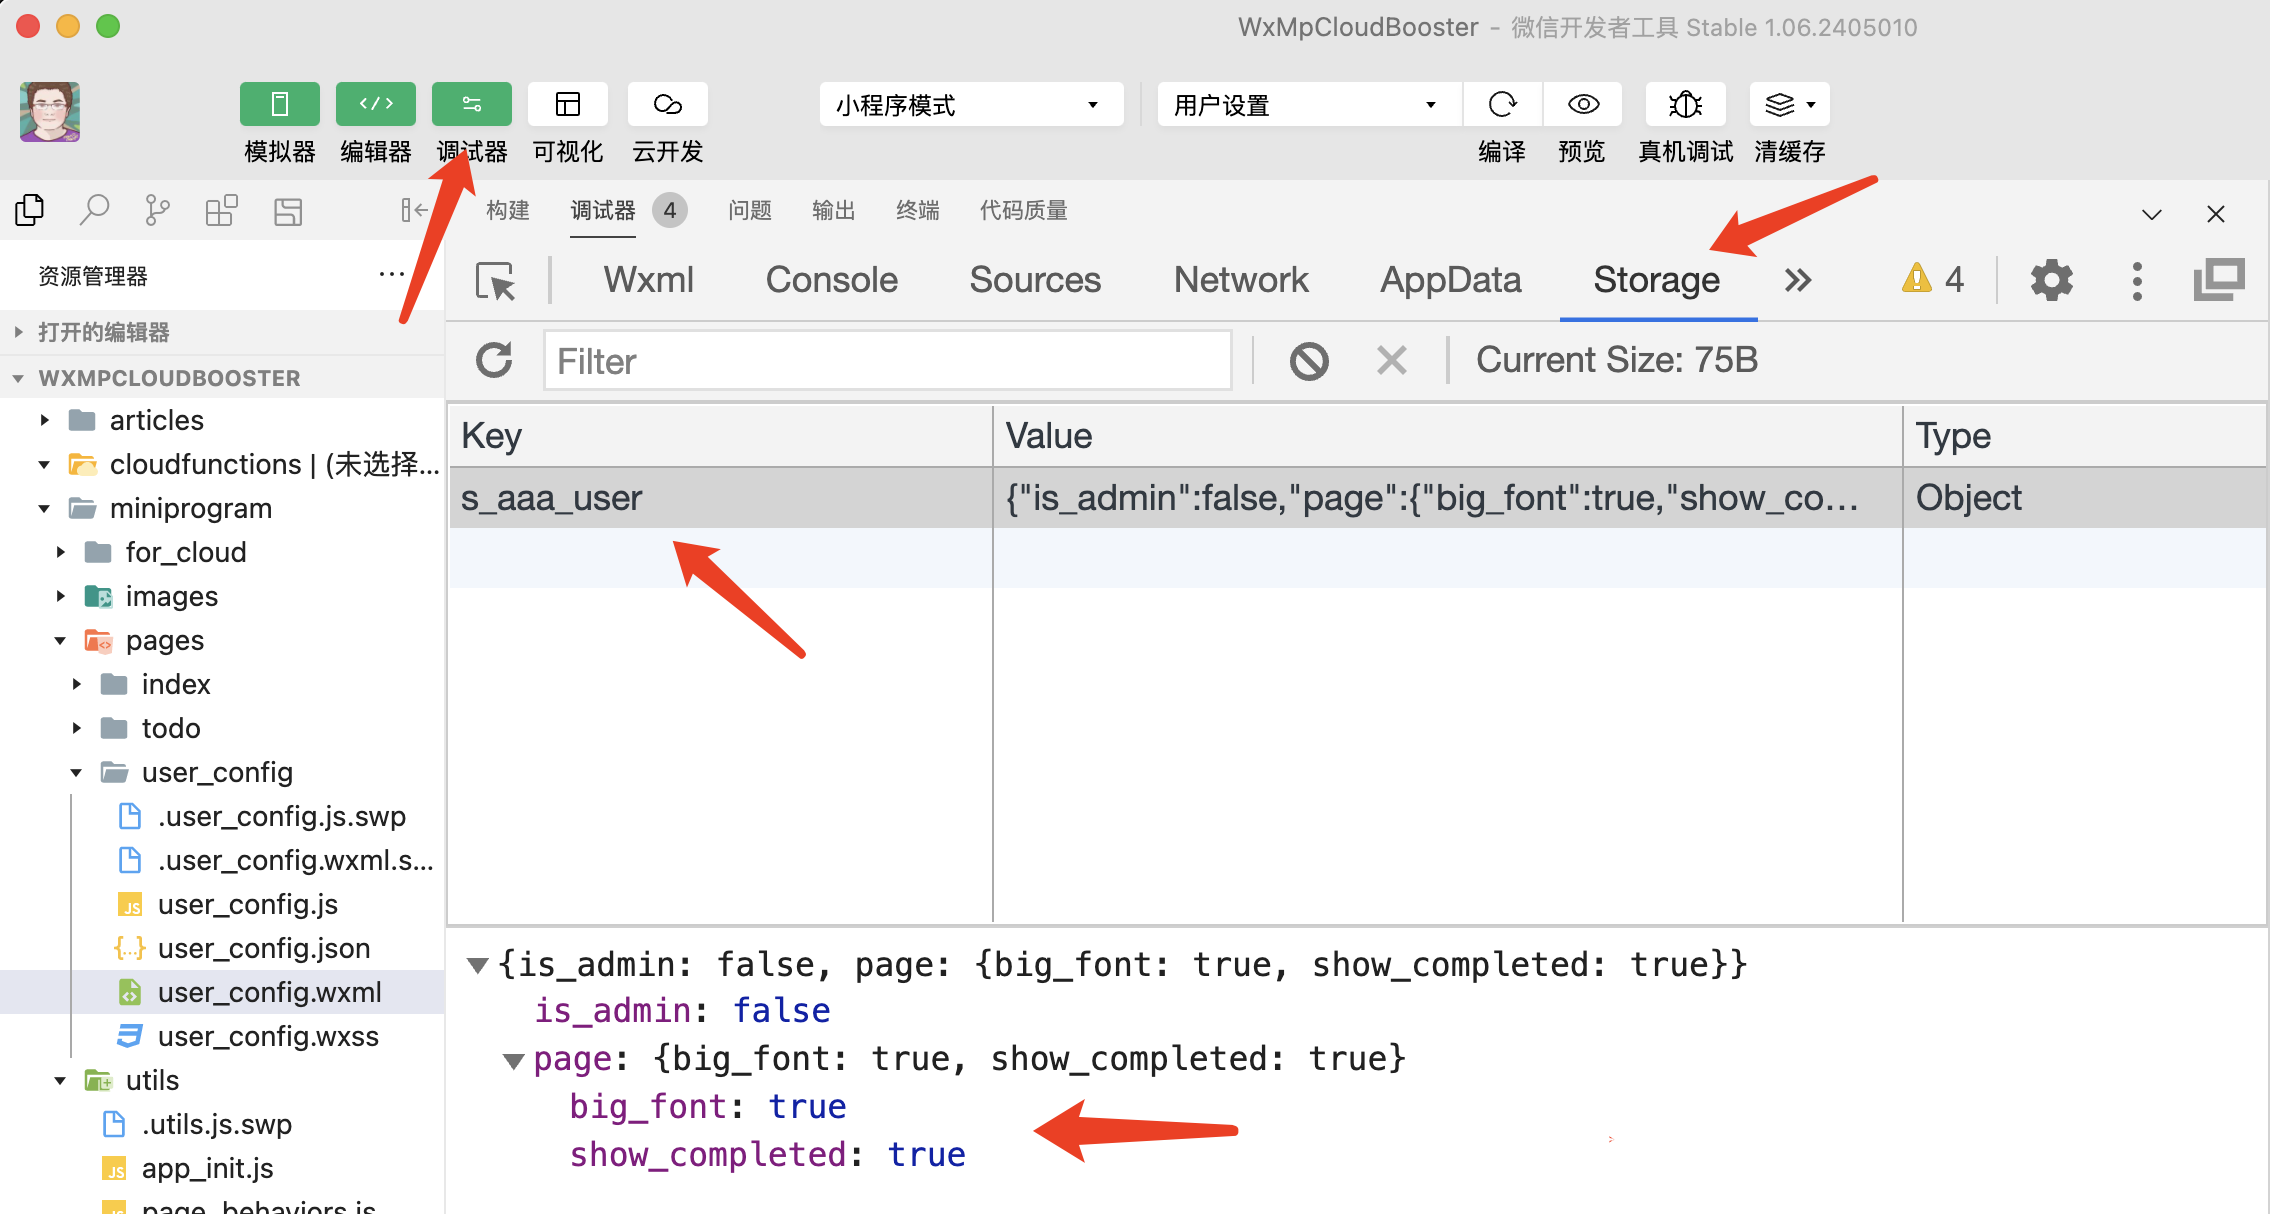The image size is (2270, 1214).
Task: Click the 真机调试 bug icon
Action: pyautogui.click(x=1685, y=104)
